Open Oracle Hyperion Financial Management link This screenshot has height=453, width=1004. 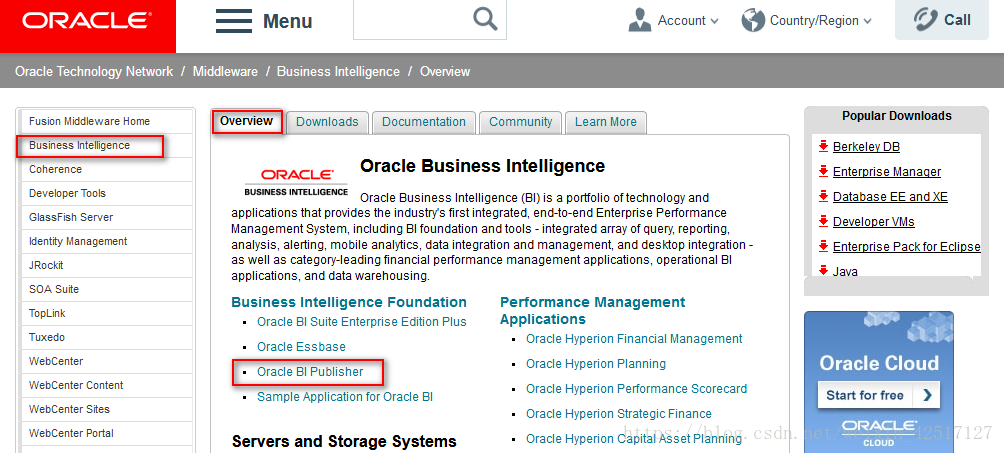(635, 338)
